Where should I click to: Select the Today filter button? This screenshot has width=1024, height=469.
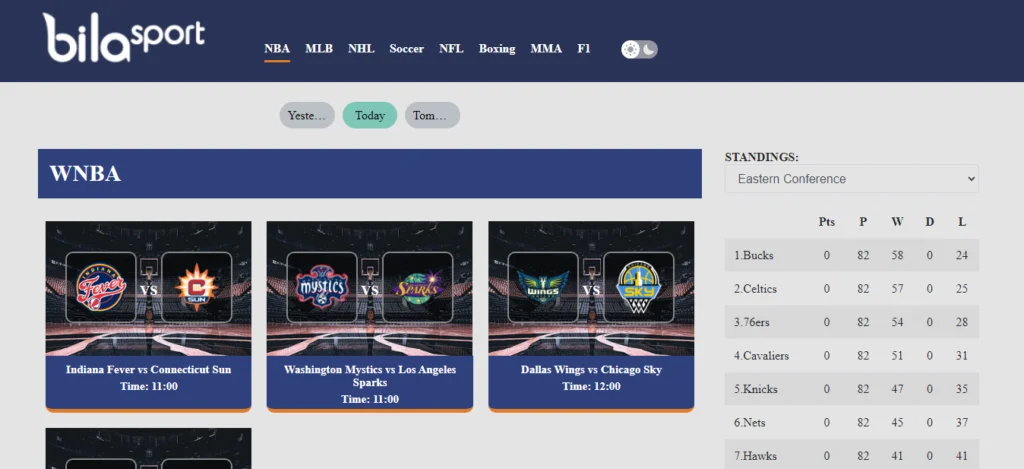coord(370,116)
